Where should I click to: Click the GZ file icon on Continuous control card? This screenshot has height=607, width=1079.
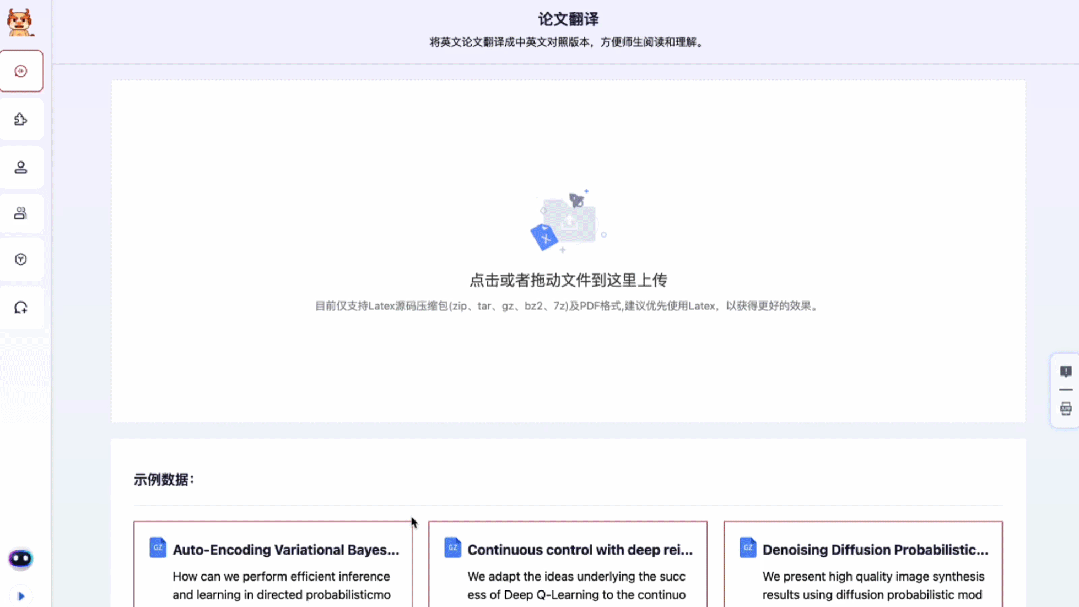[x=452, y=548]
